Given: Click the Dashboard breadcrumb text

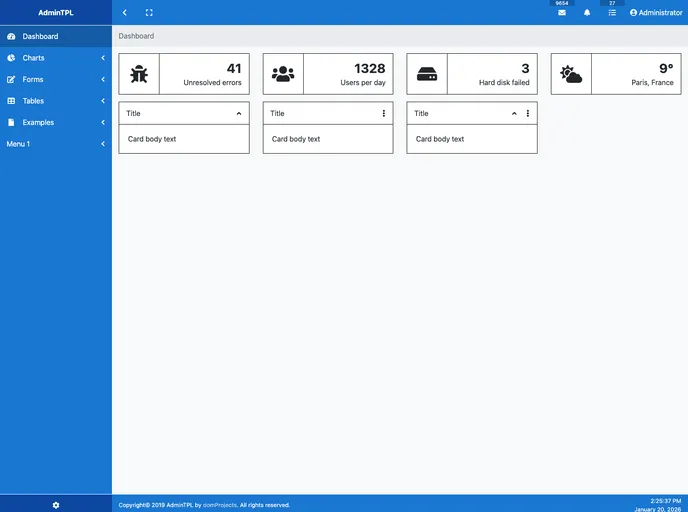Looking at the screenshot, I should tap(136, 36).
